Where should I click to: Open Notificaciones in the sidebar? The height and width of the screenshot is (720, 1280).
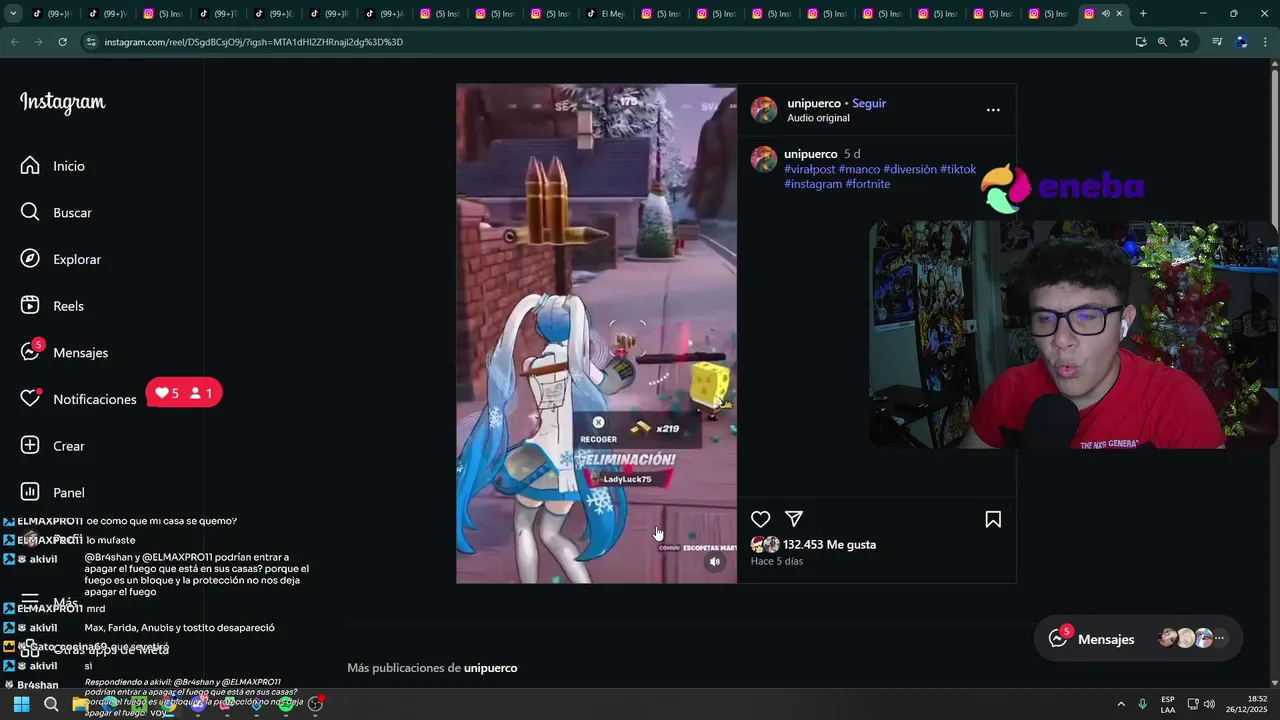tap(94, 399)
